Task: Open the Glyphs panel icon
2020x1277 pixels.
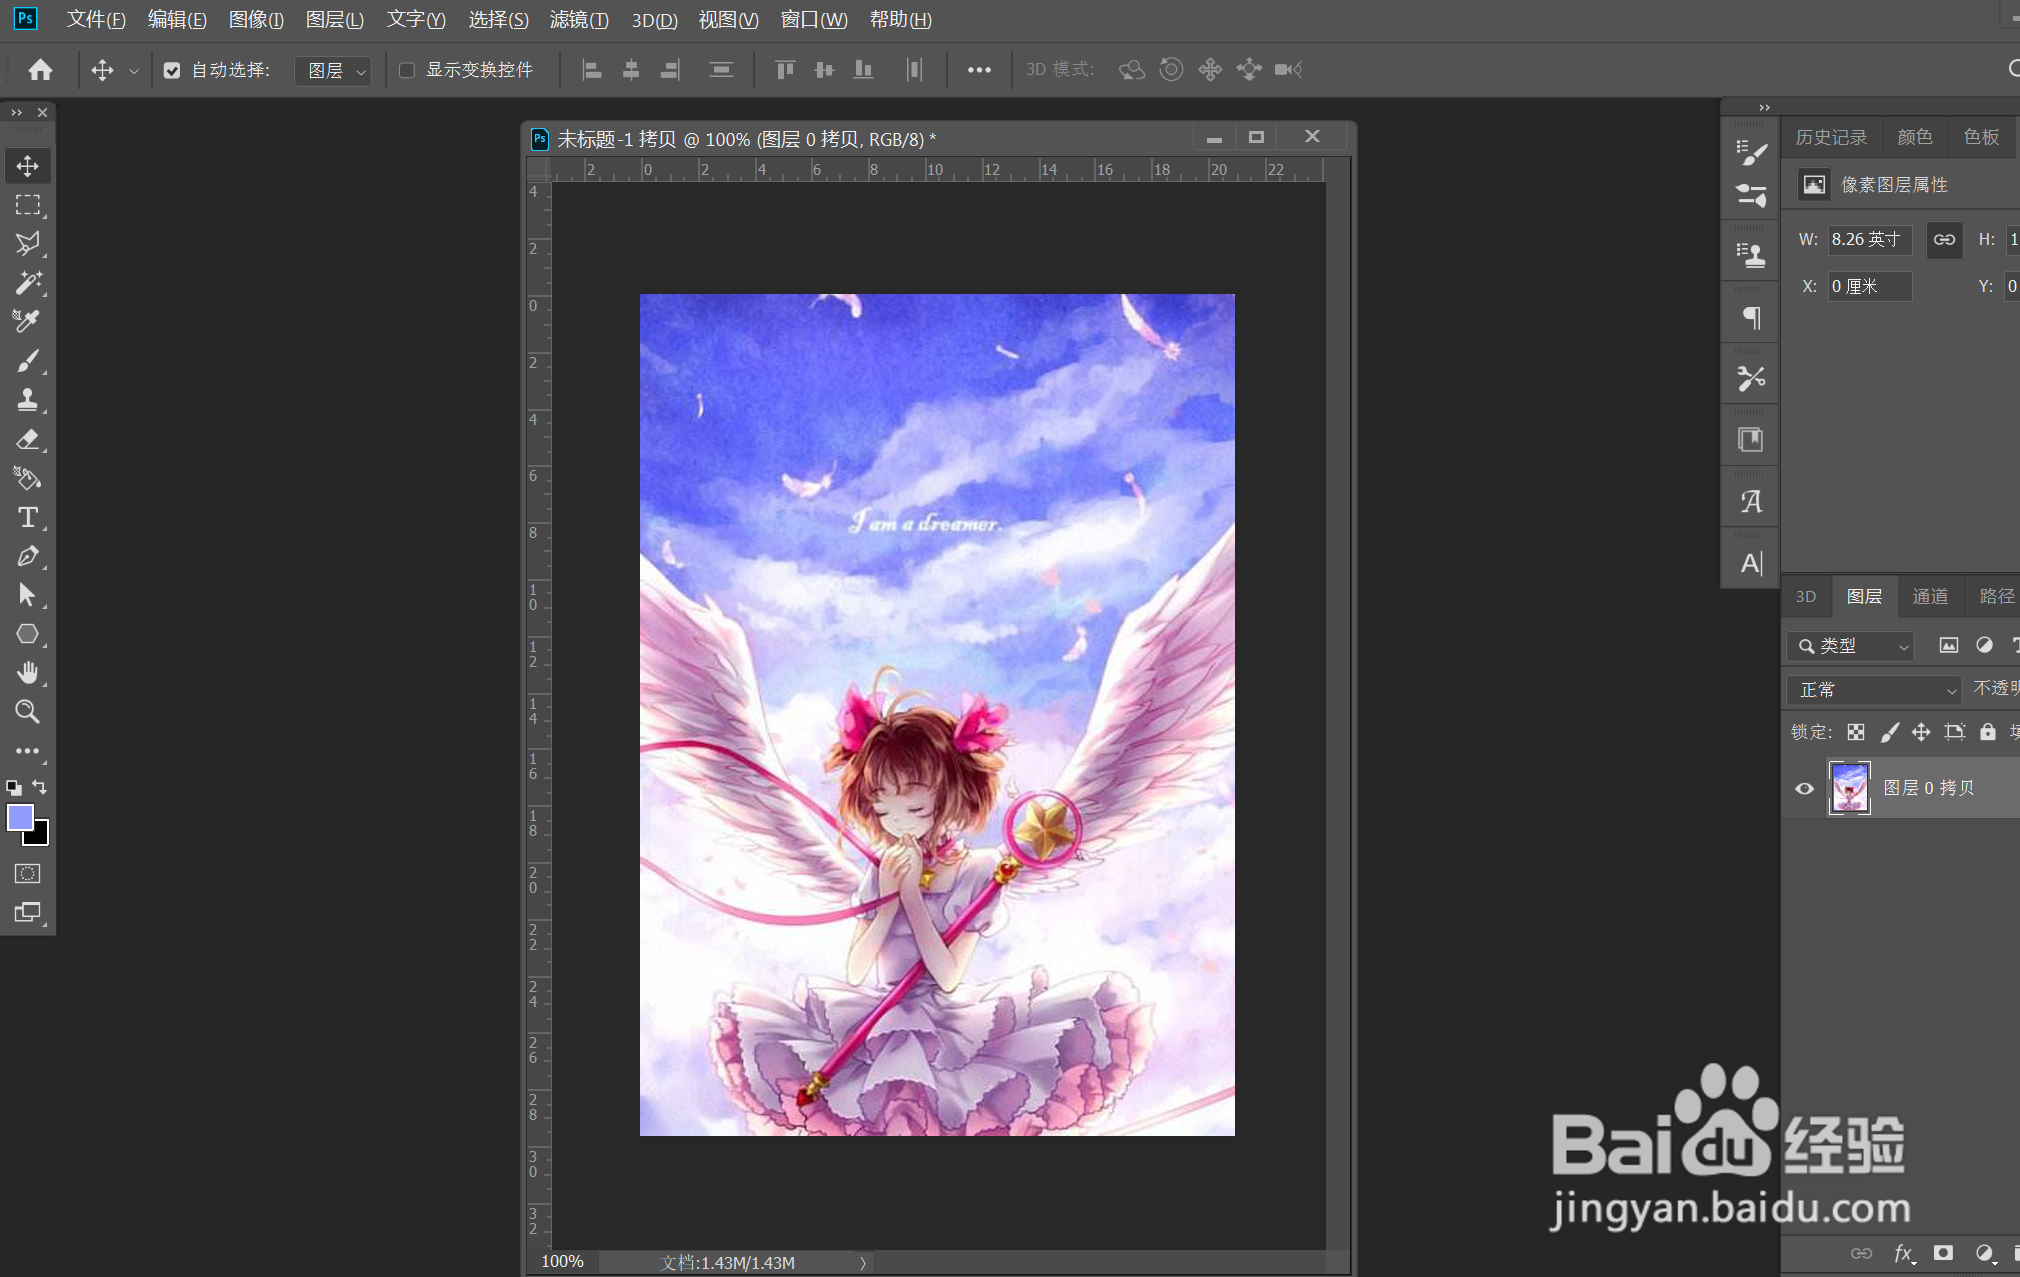Action: [x=1751, y=501]
